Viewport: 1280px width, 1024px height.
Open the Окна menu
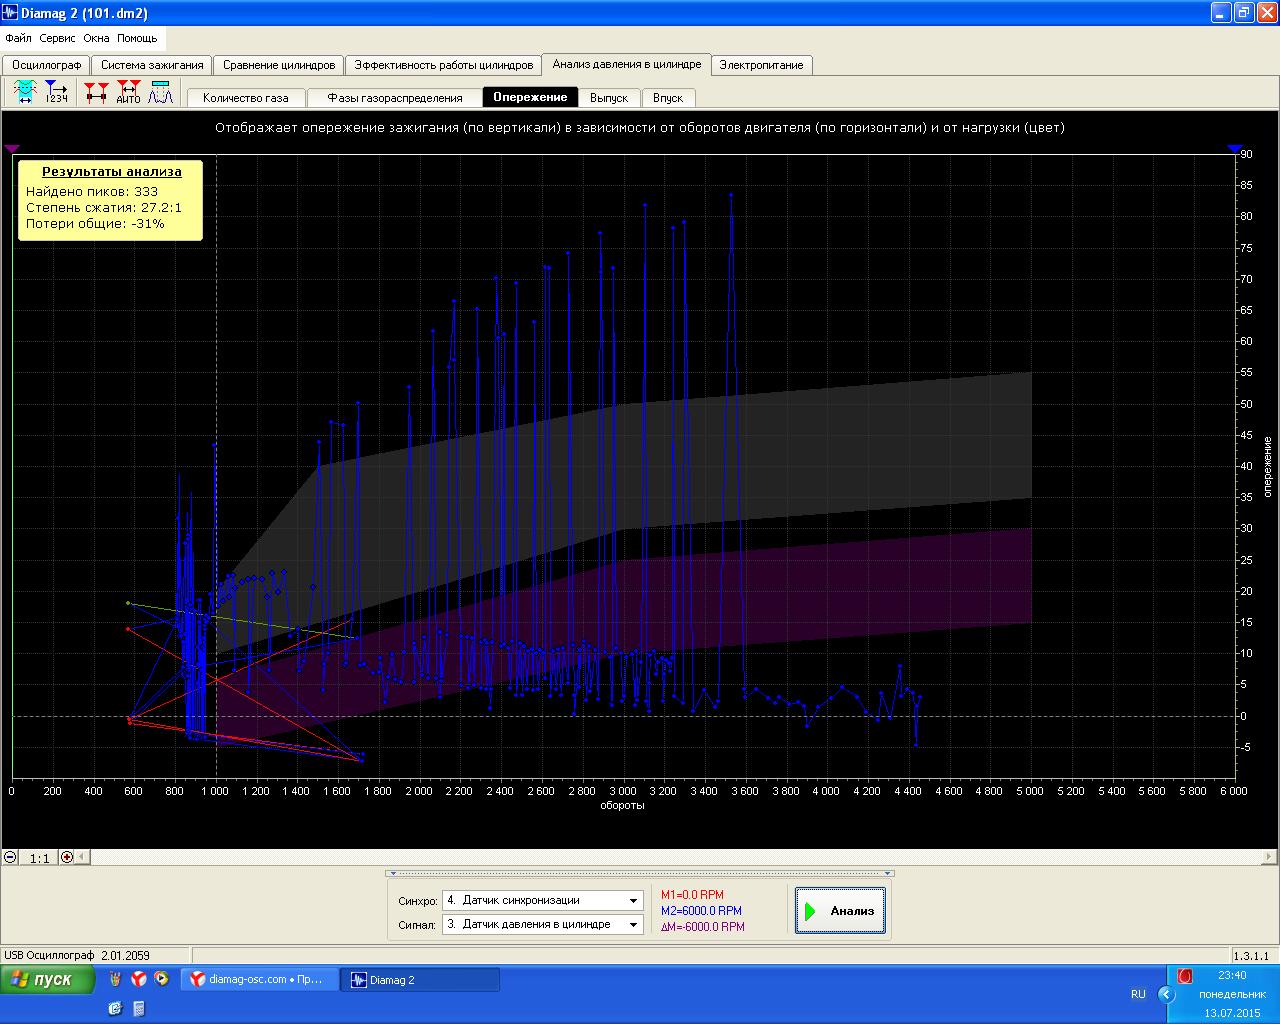(x=96, y=38)
